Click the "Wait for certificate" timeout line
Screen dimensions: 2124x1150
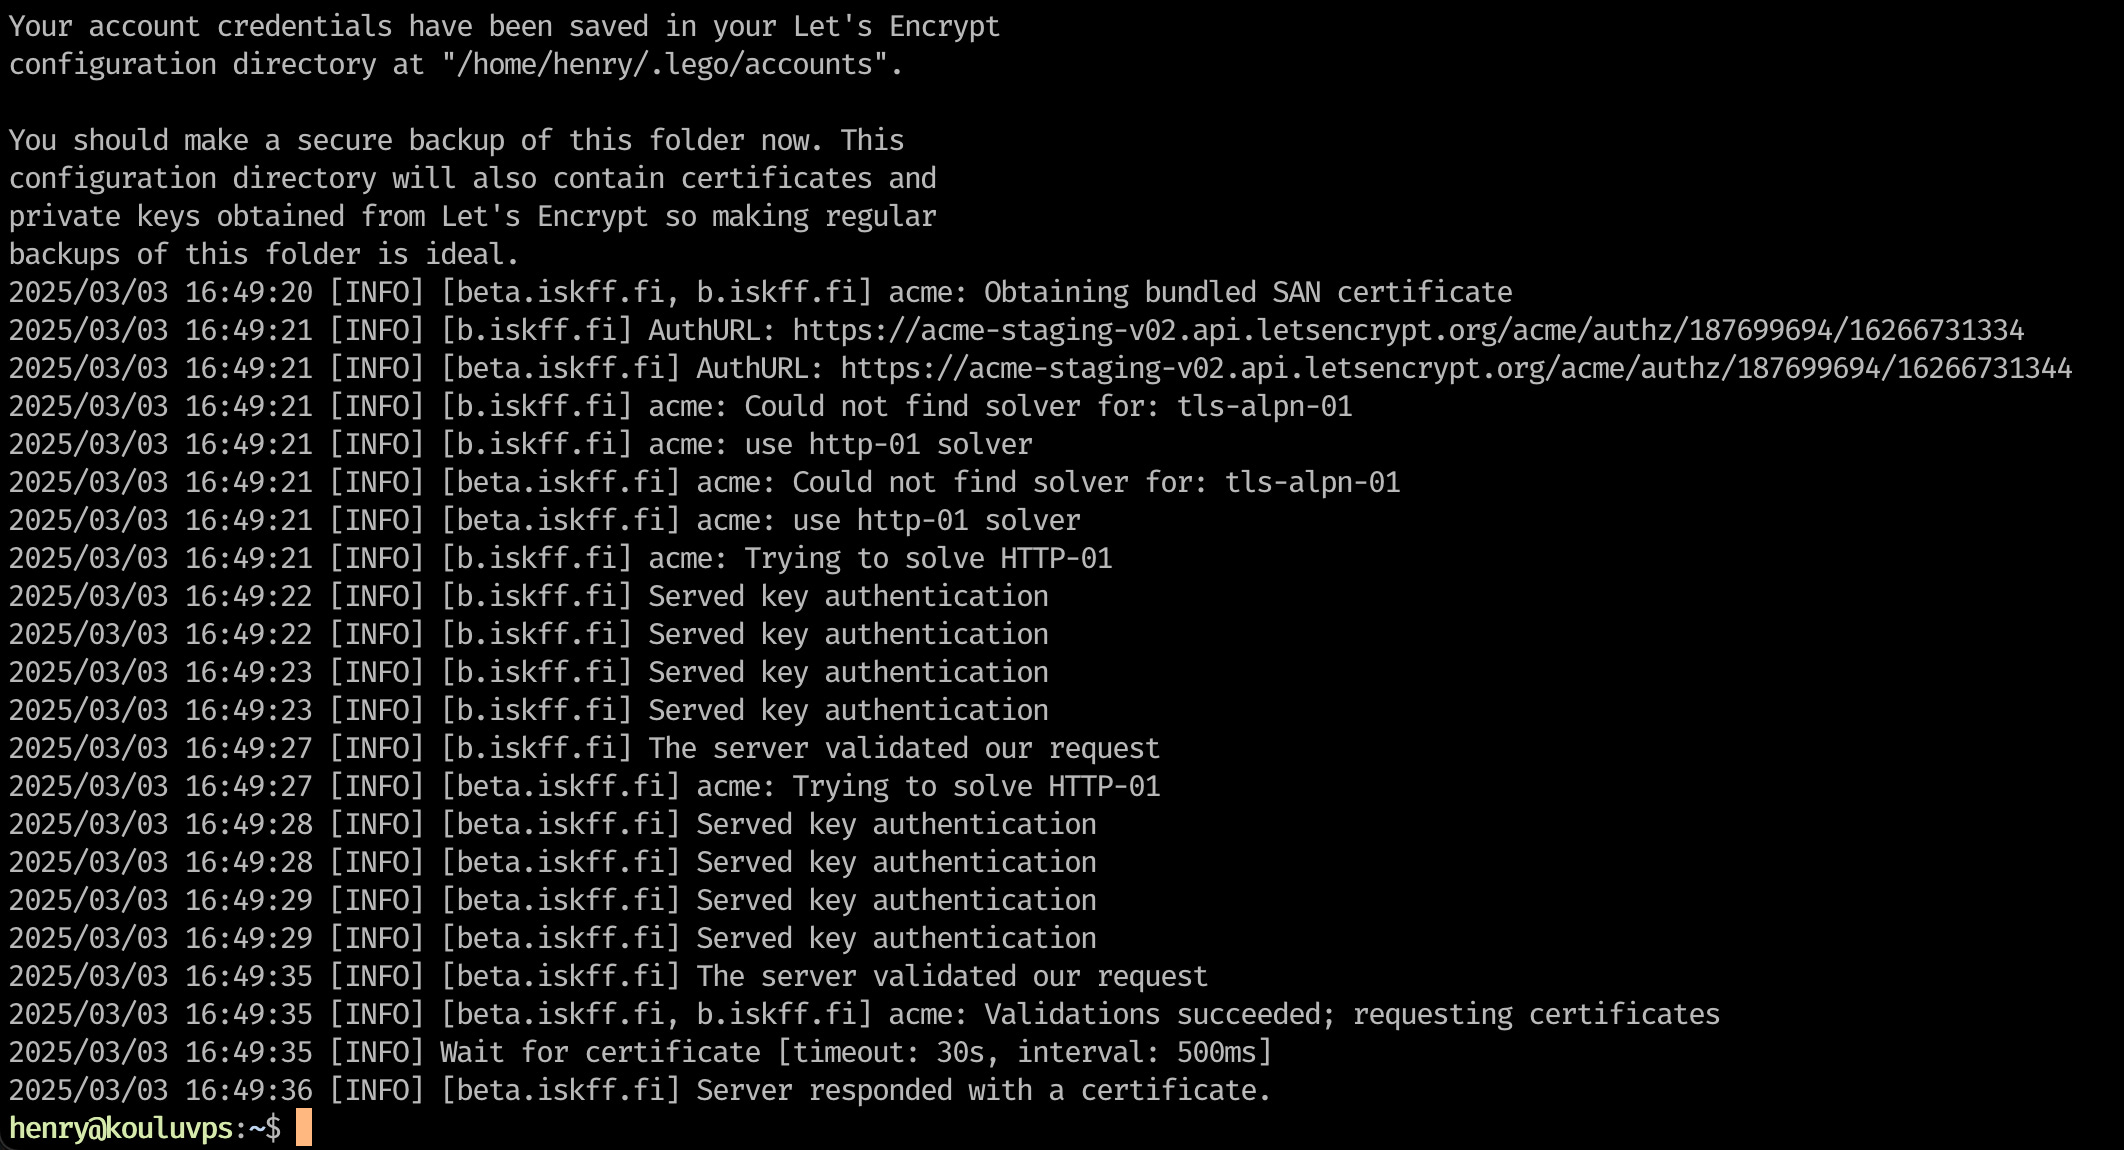point(855,1052)
